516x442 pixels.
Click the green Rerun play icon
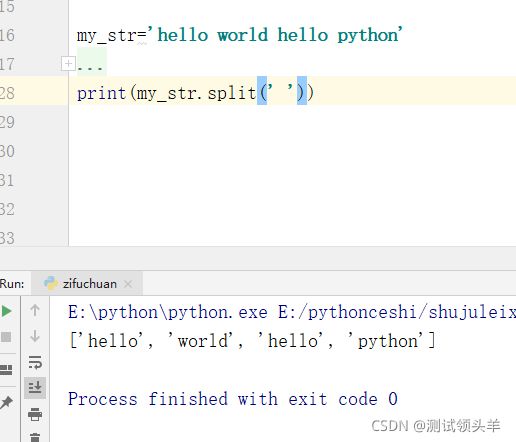(x=6, y=311)
